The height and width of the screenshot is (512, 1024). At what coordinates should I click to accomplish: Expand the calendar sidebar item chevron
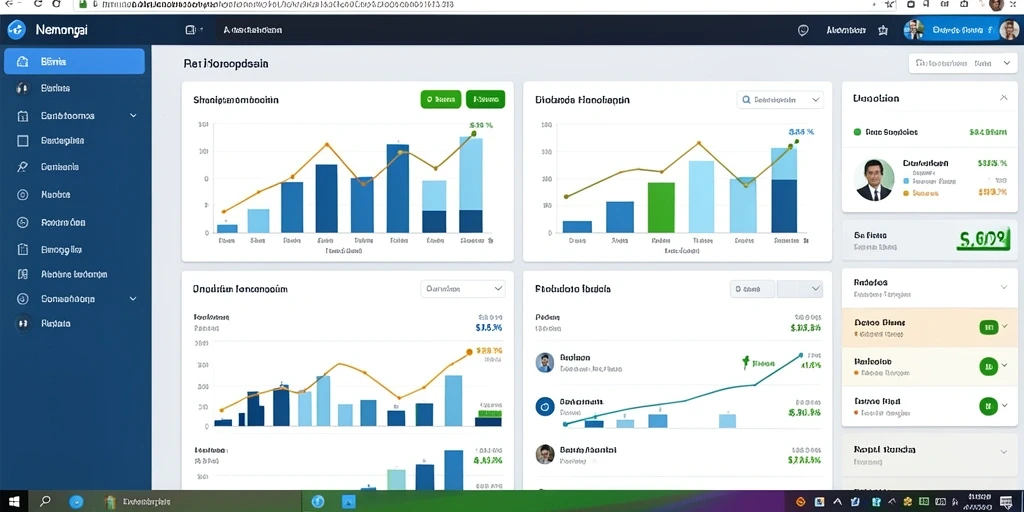pos(133,116)
